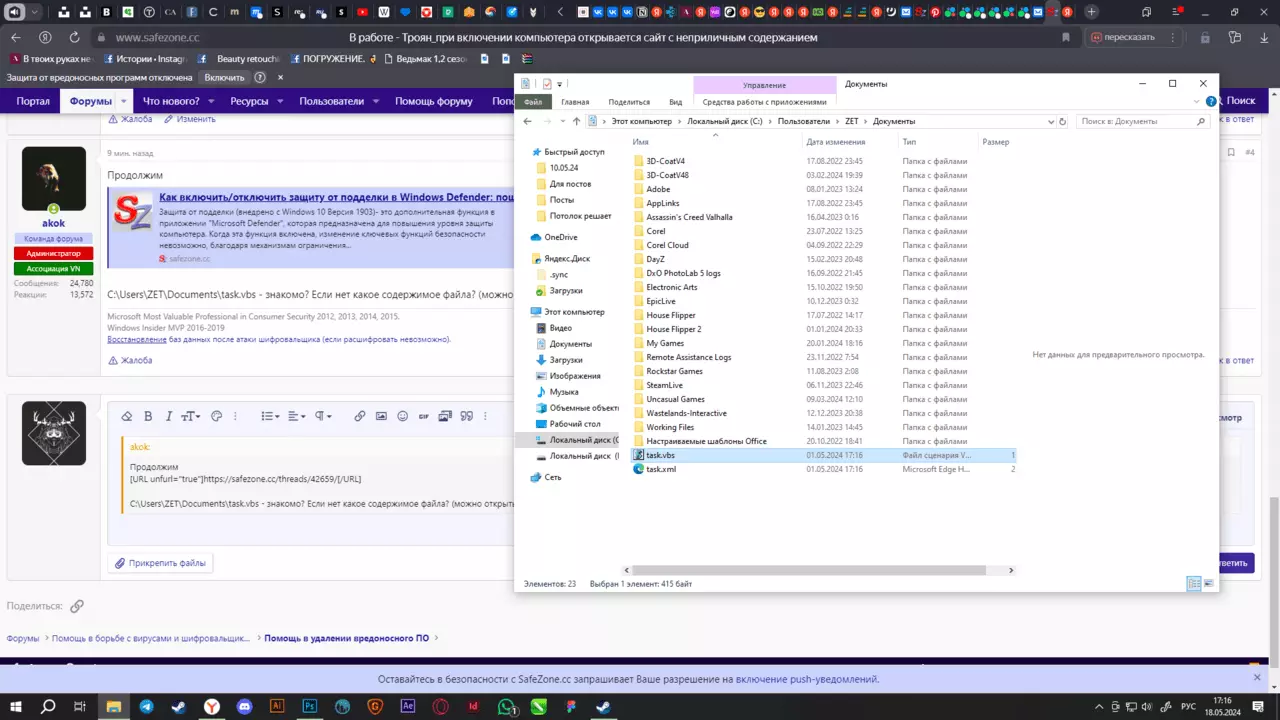The width and height of the screenshot is (1280, 720).
Task: Expand the text alignment dropdown in editor
Action: (297, 416)
